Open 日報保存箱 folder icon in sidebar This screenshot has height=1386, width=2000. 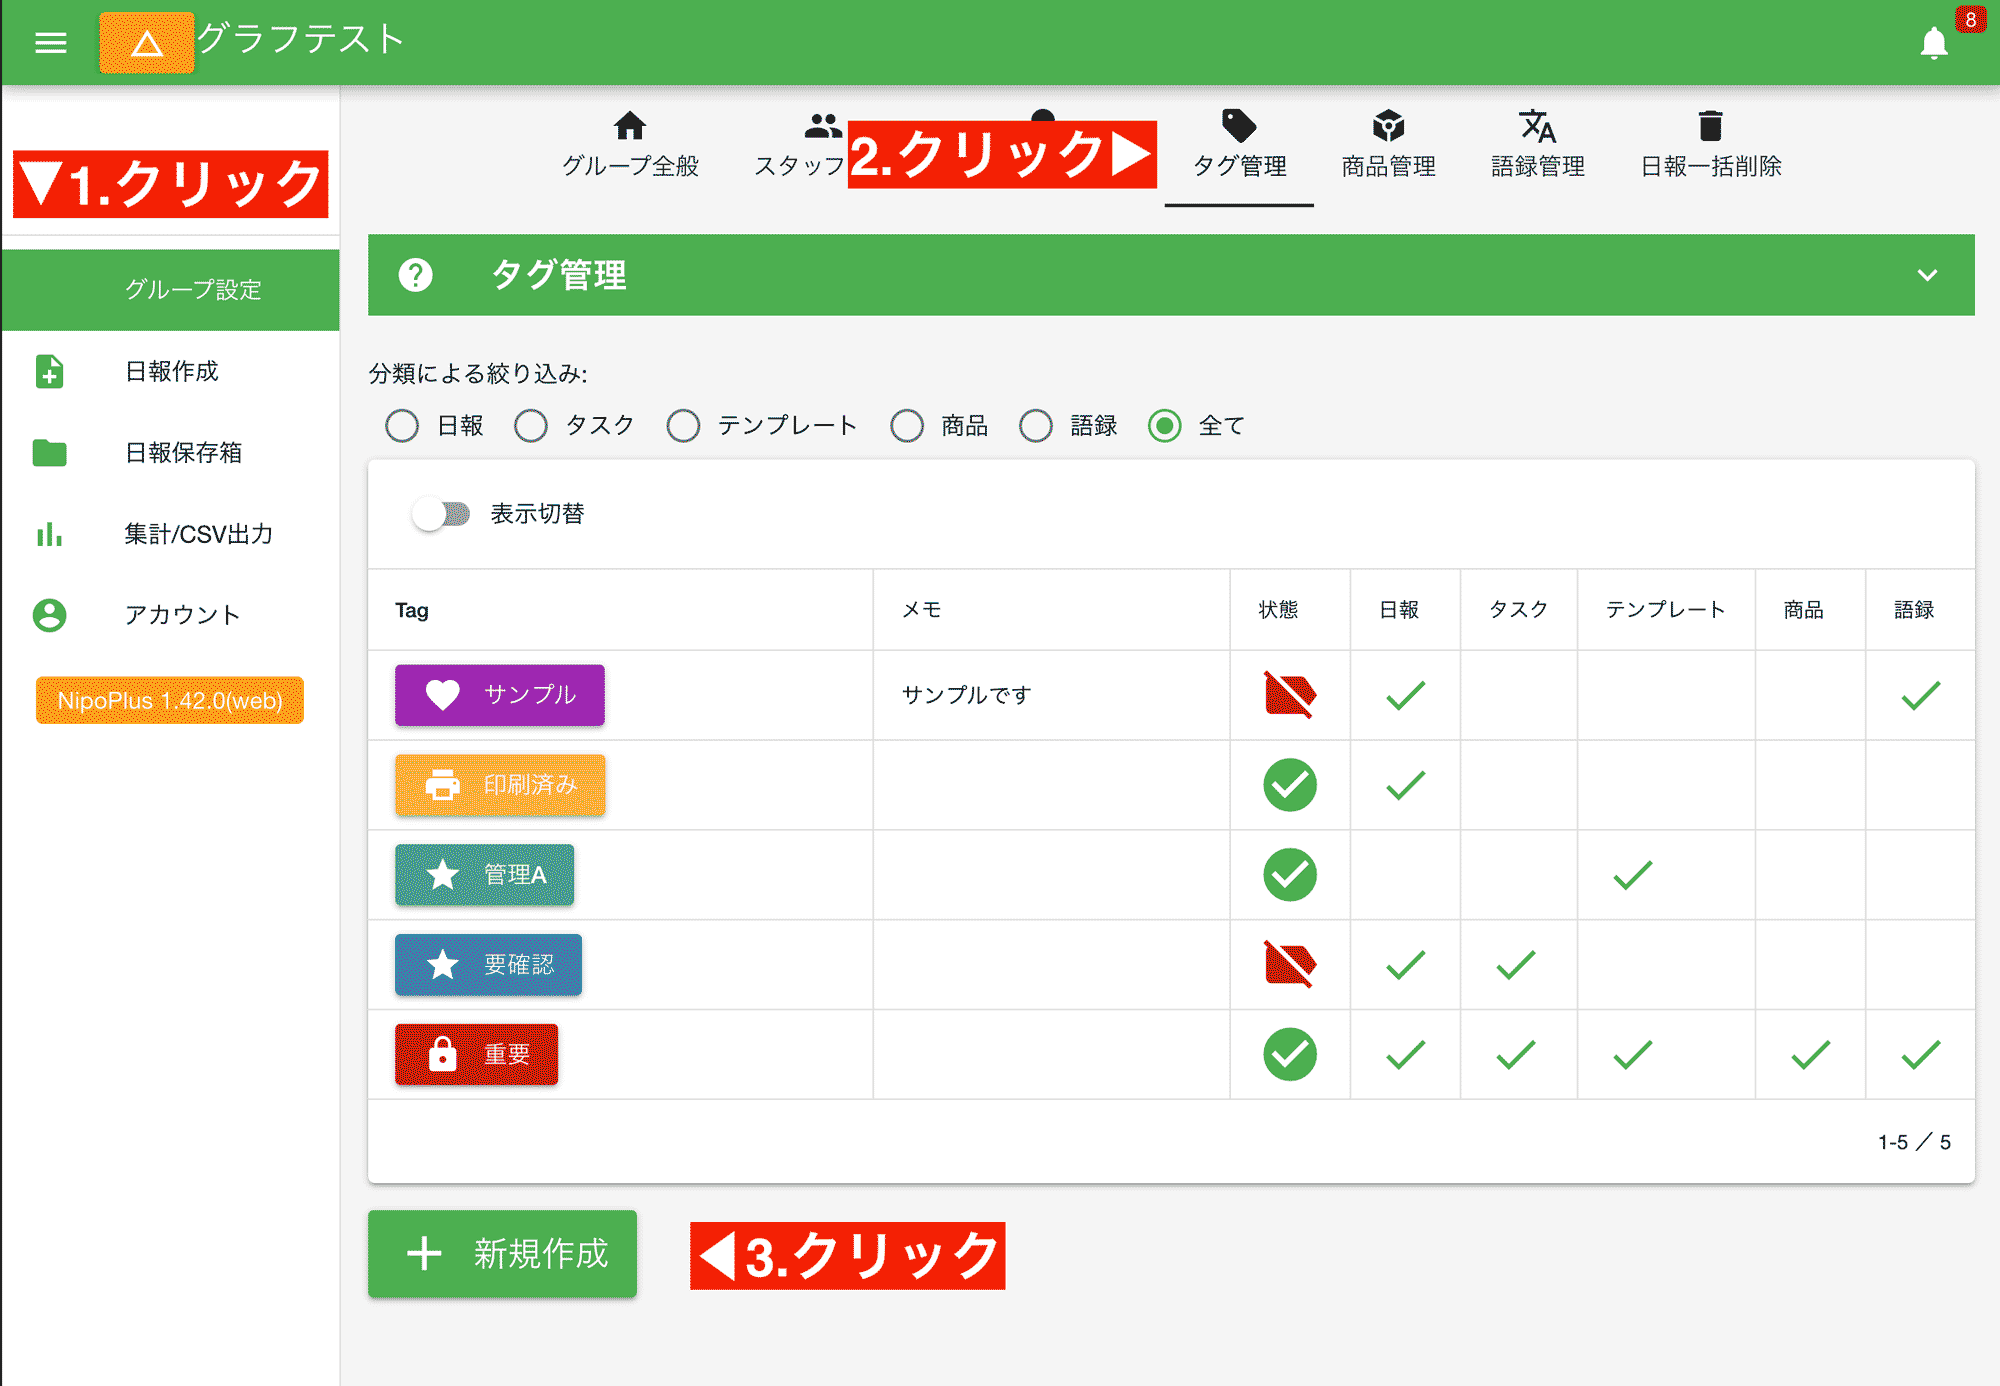(x=49, y=453)
